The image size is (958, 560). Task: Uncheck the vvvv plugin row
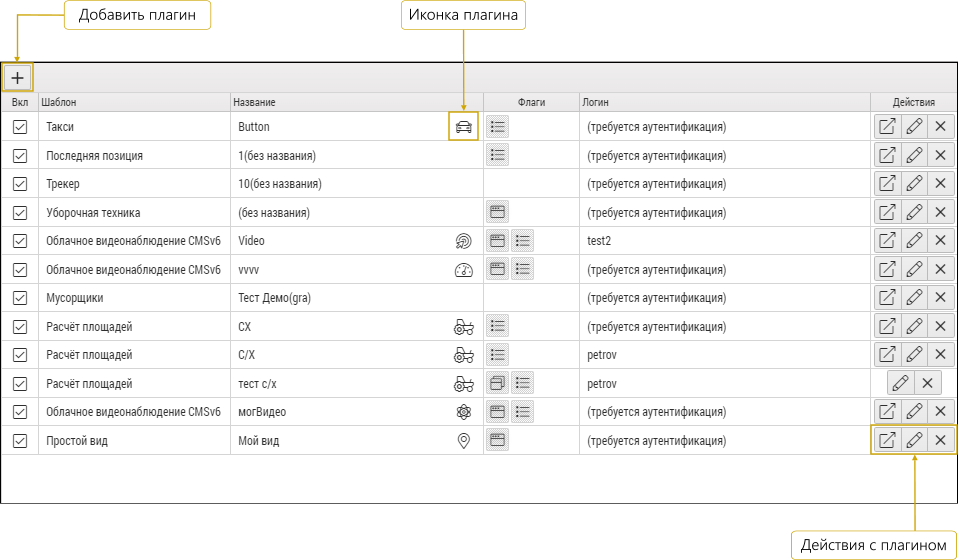[x=20, y=269]
